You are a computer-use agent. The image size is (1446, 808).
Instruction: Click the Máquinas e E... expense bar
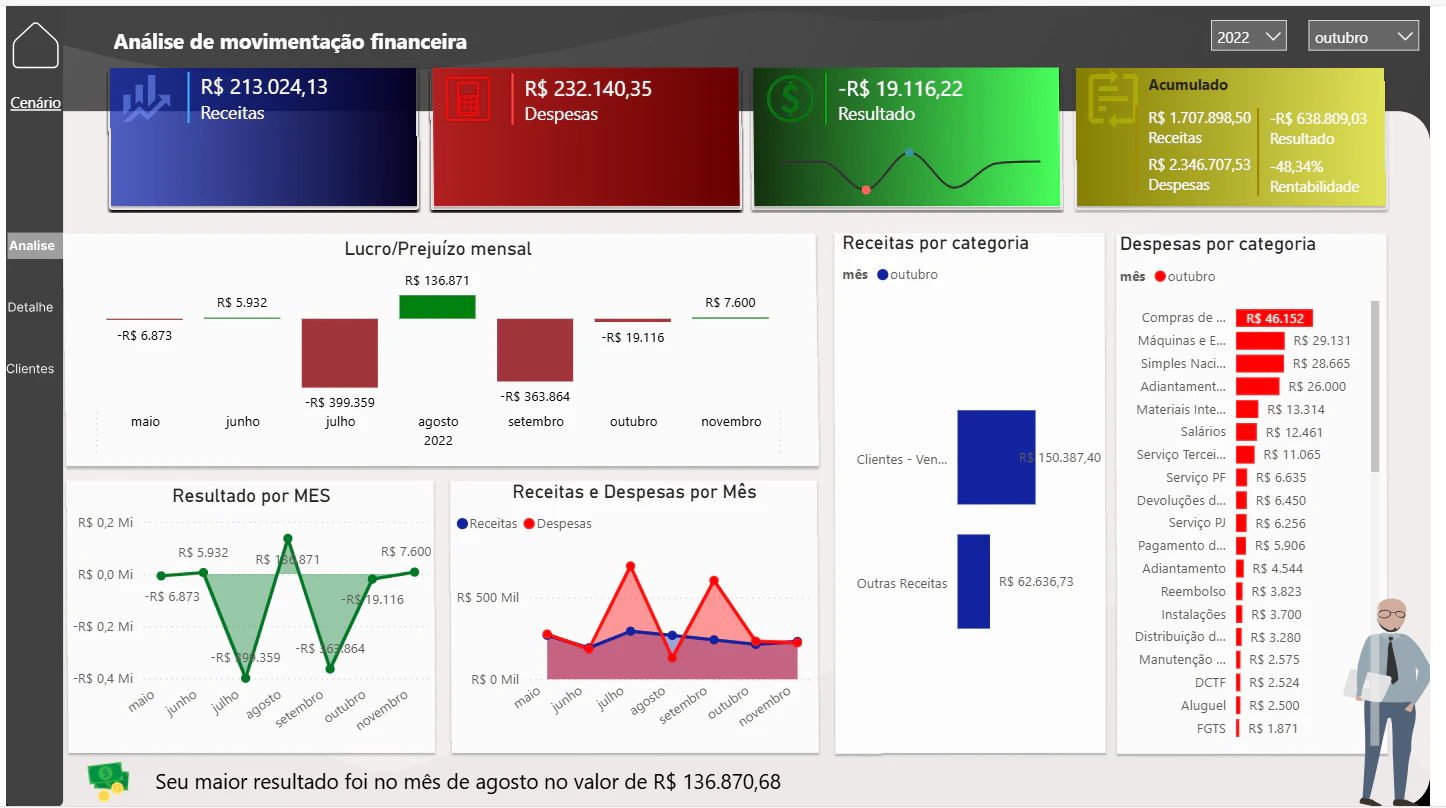click(1260, 341)
